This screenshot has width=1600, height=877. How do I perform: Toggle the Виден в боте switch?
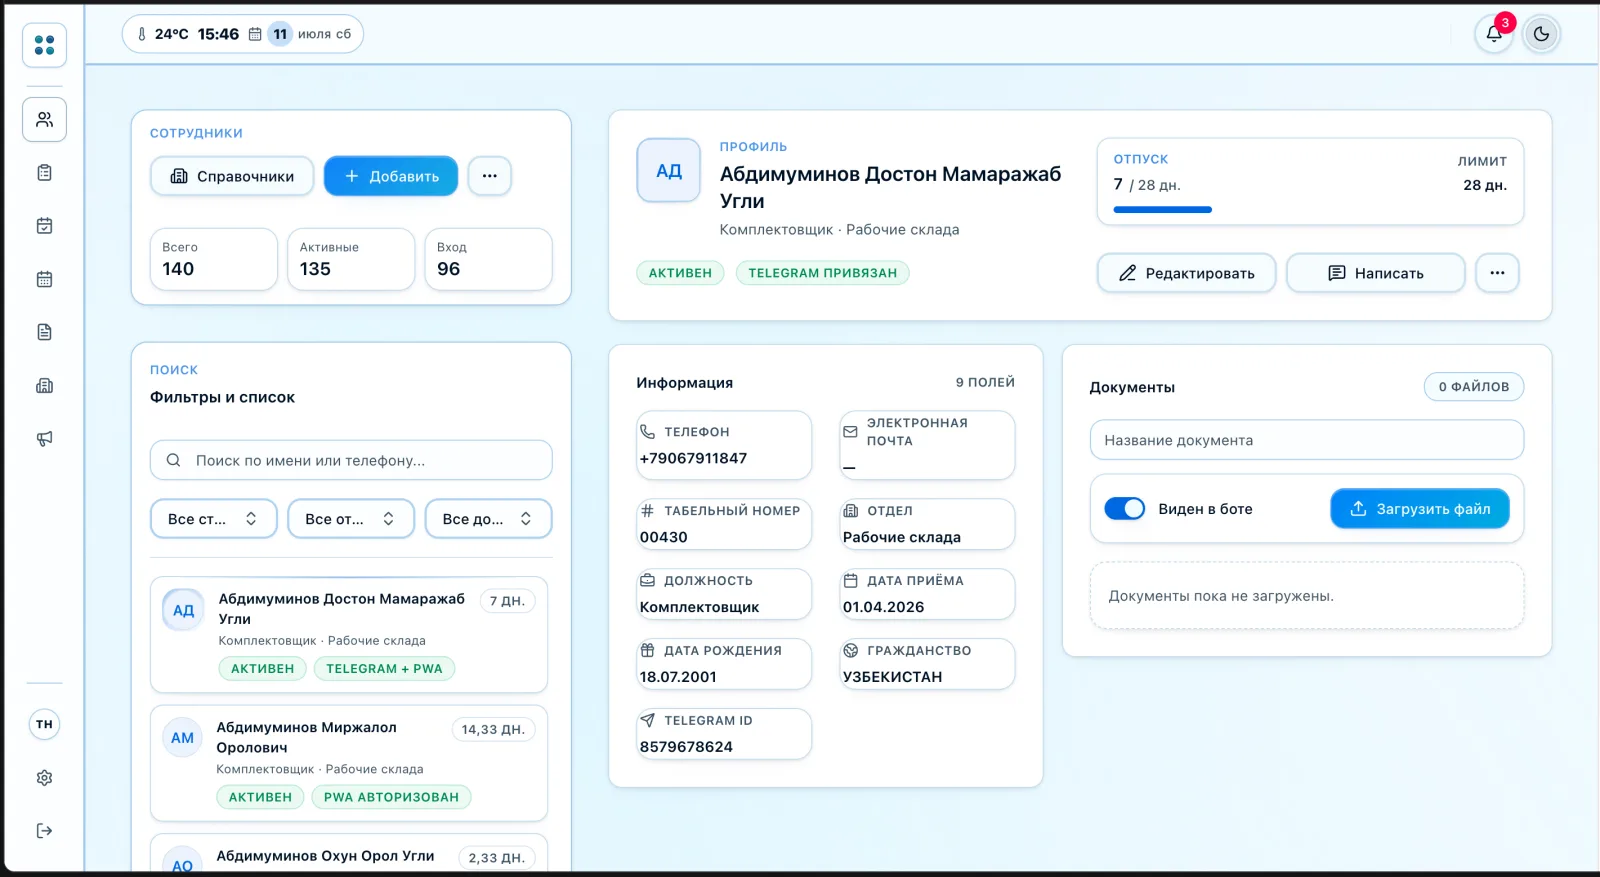click(1124, 508)
